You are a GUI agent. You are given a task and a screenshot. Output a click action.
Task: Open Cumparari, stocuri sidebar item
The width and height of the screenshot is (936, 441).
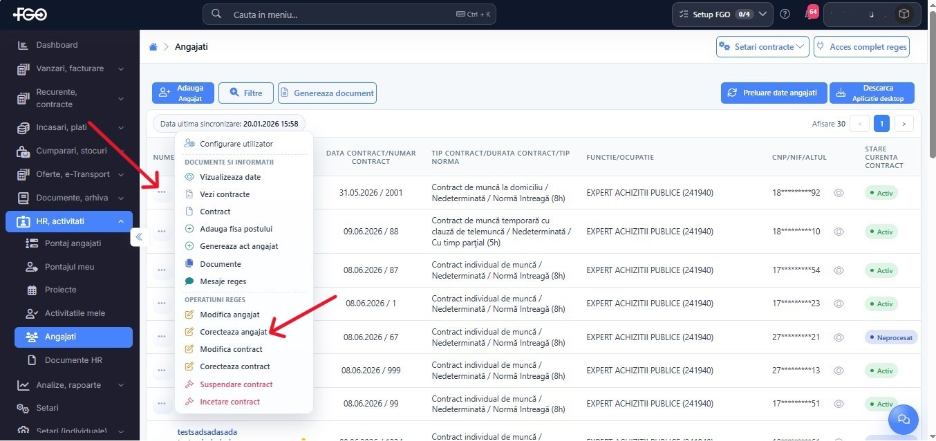click(x=70, y=151)
